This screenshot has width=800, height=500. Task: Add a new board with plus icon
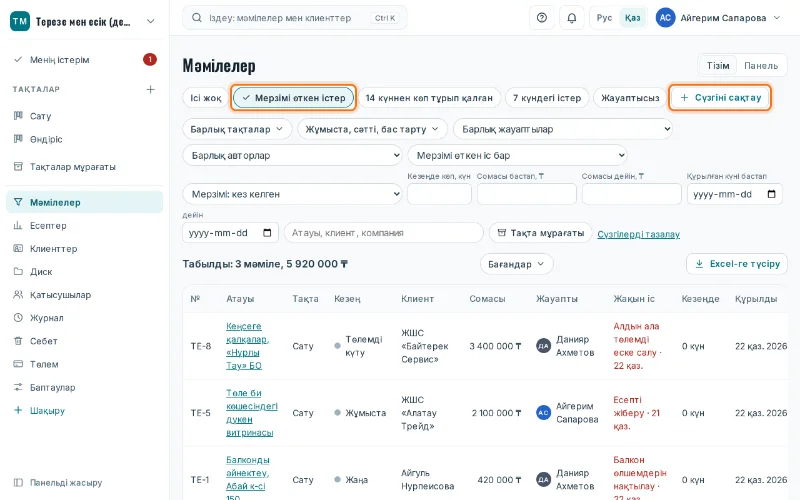pos(151,89)
